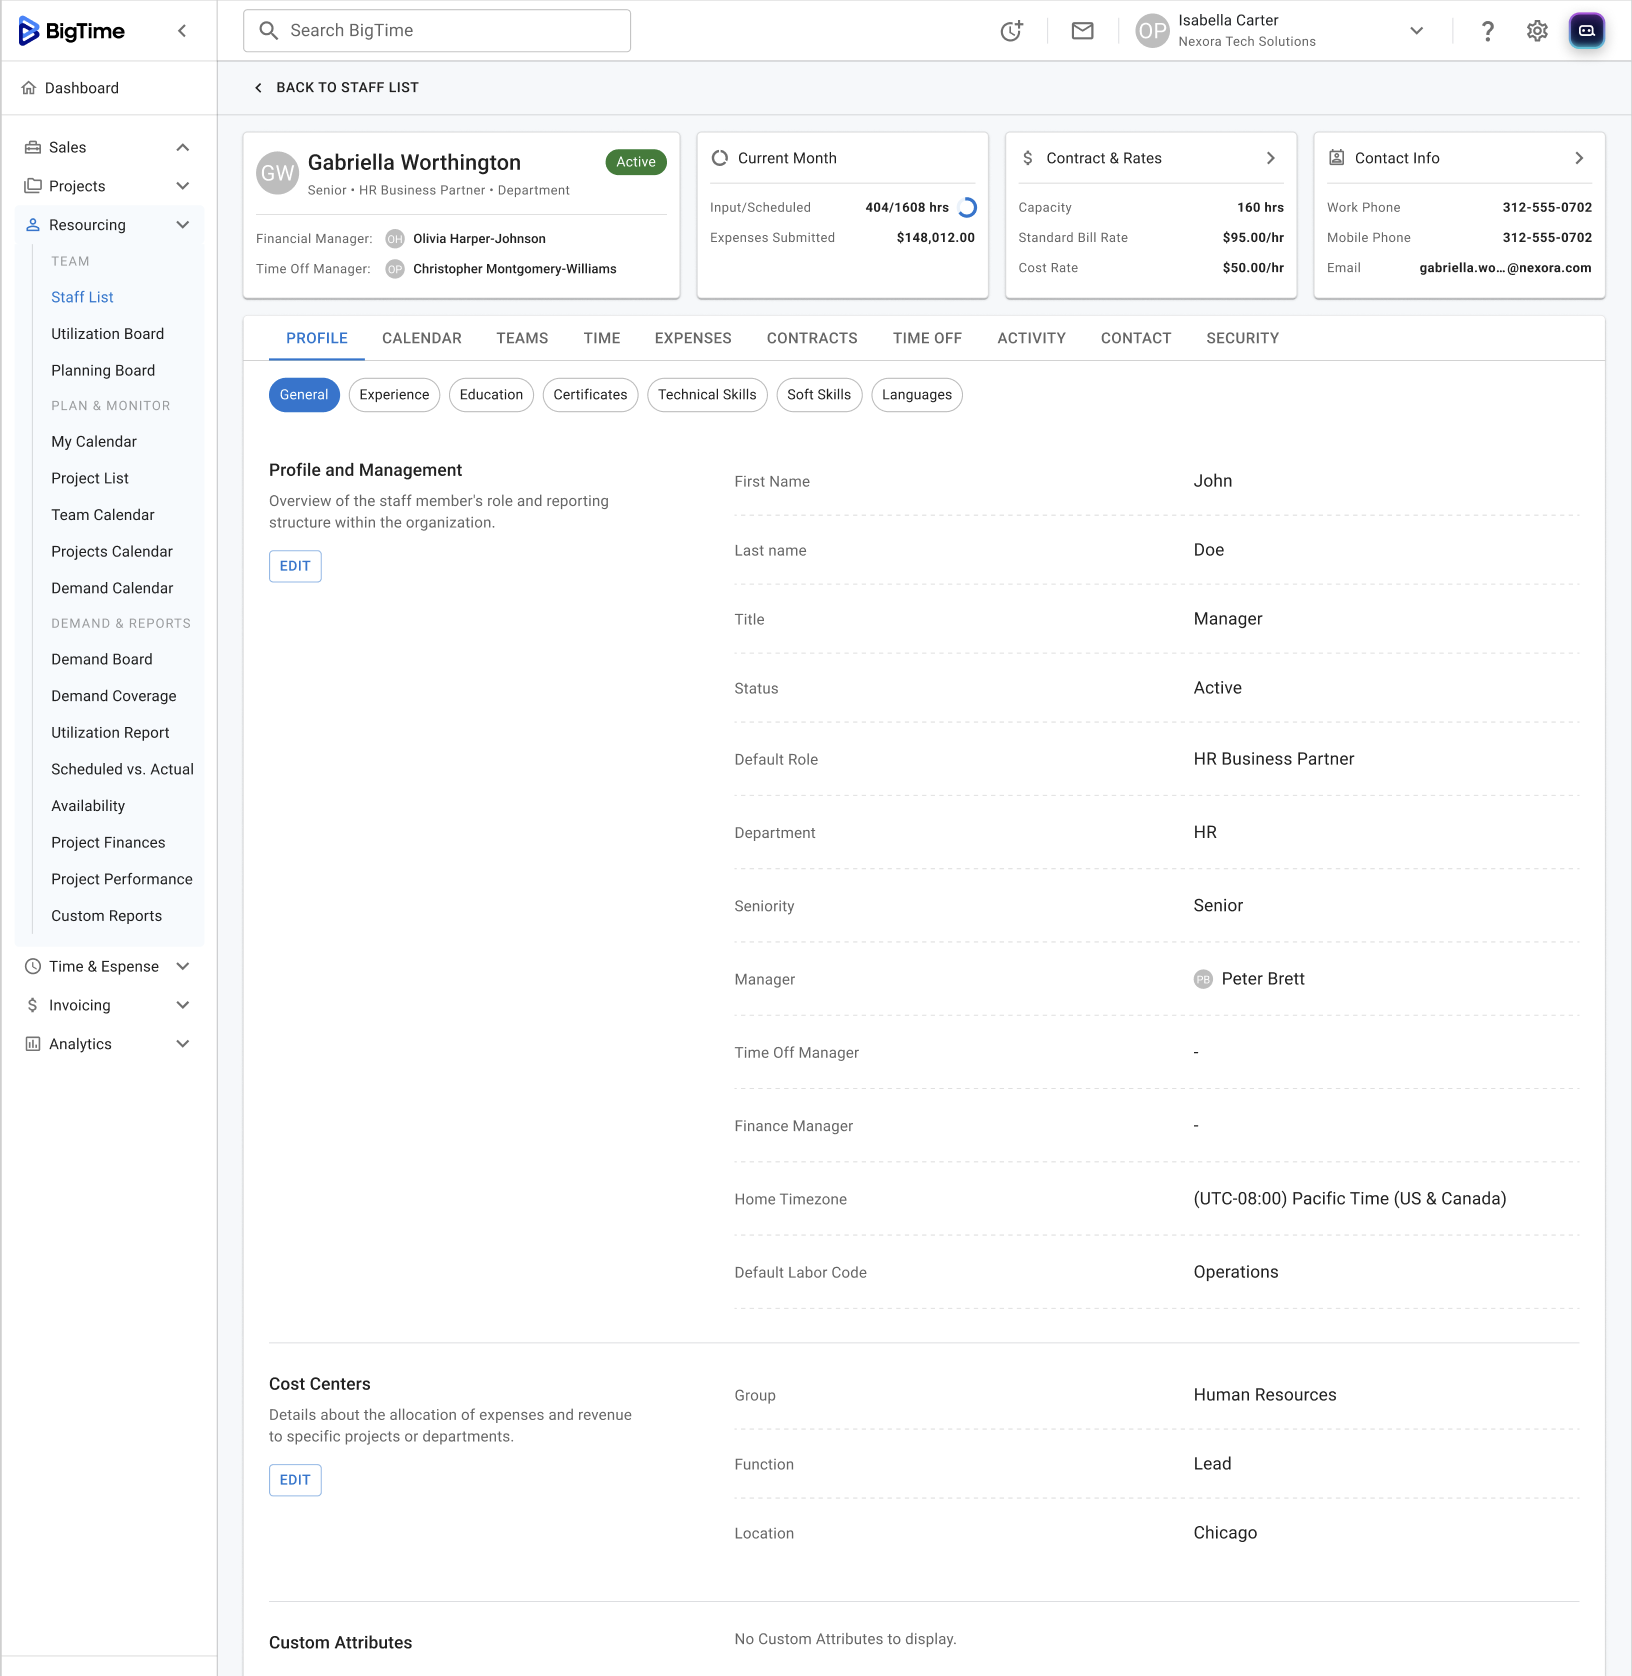Click EDIT under Profile and Management
Image resolution: width=1632 pixels, height=1676 pixels.
[x=295, y=566]
